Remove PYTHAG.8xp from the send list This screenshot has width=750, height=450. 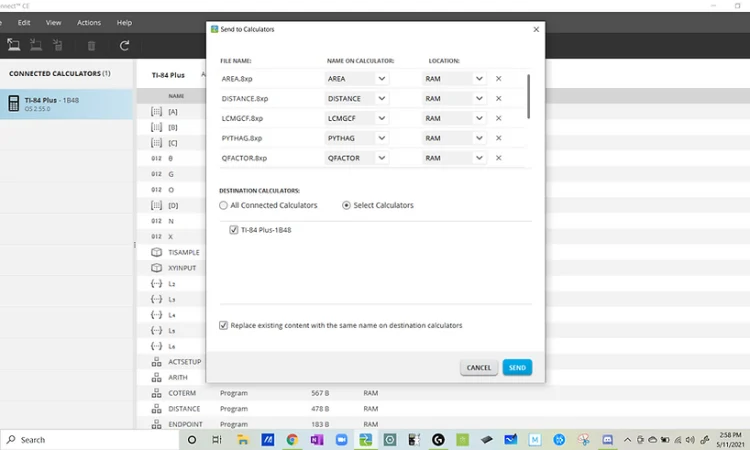tap(498, 138)
